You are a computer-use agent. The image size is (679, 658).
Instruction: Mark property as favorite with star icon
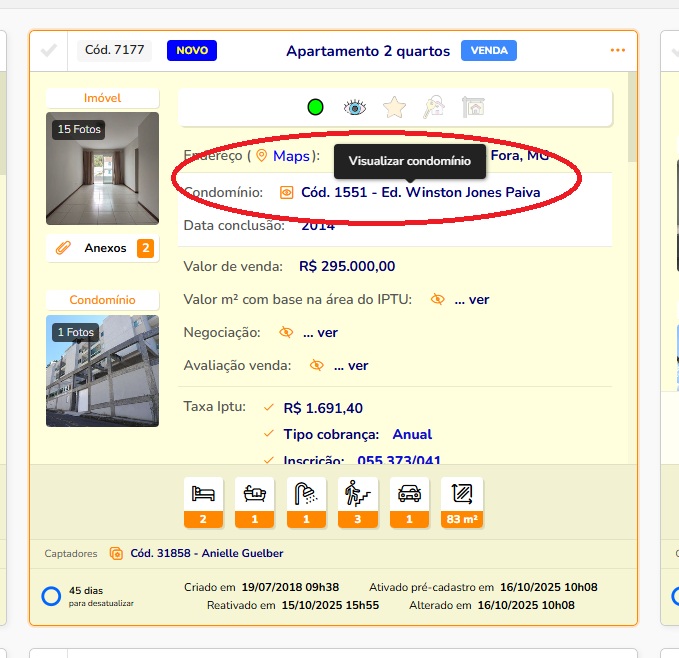point(395,107)
